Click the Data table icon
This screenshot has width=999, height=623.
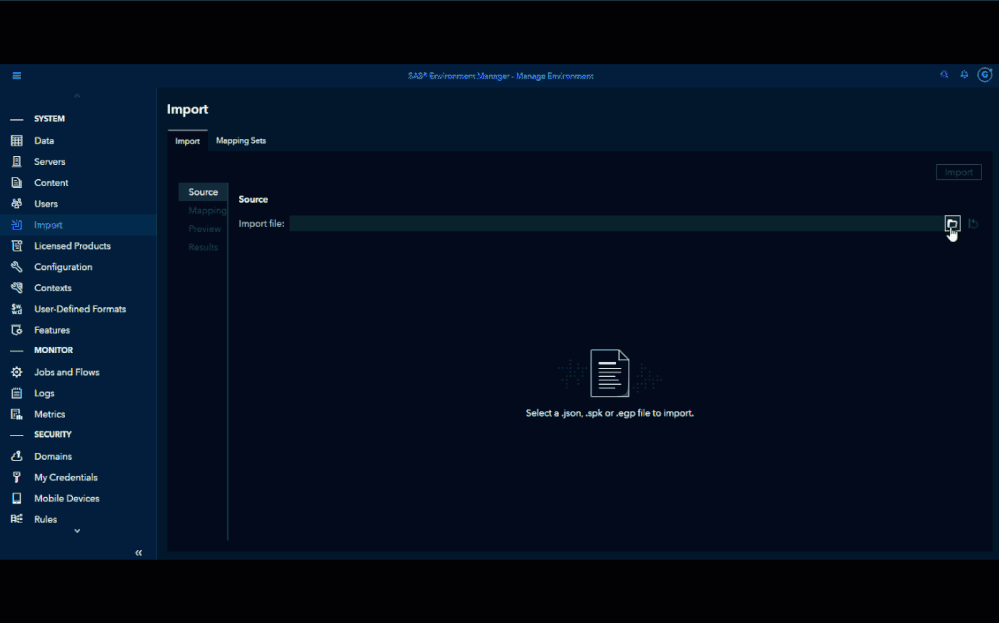[17, 141]
